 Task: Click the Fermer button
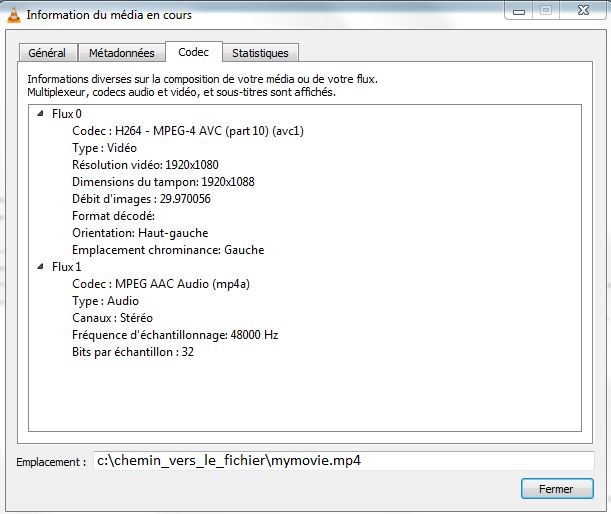point(557,489)
